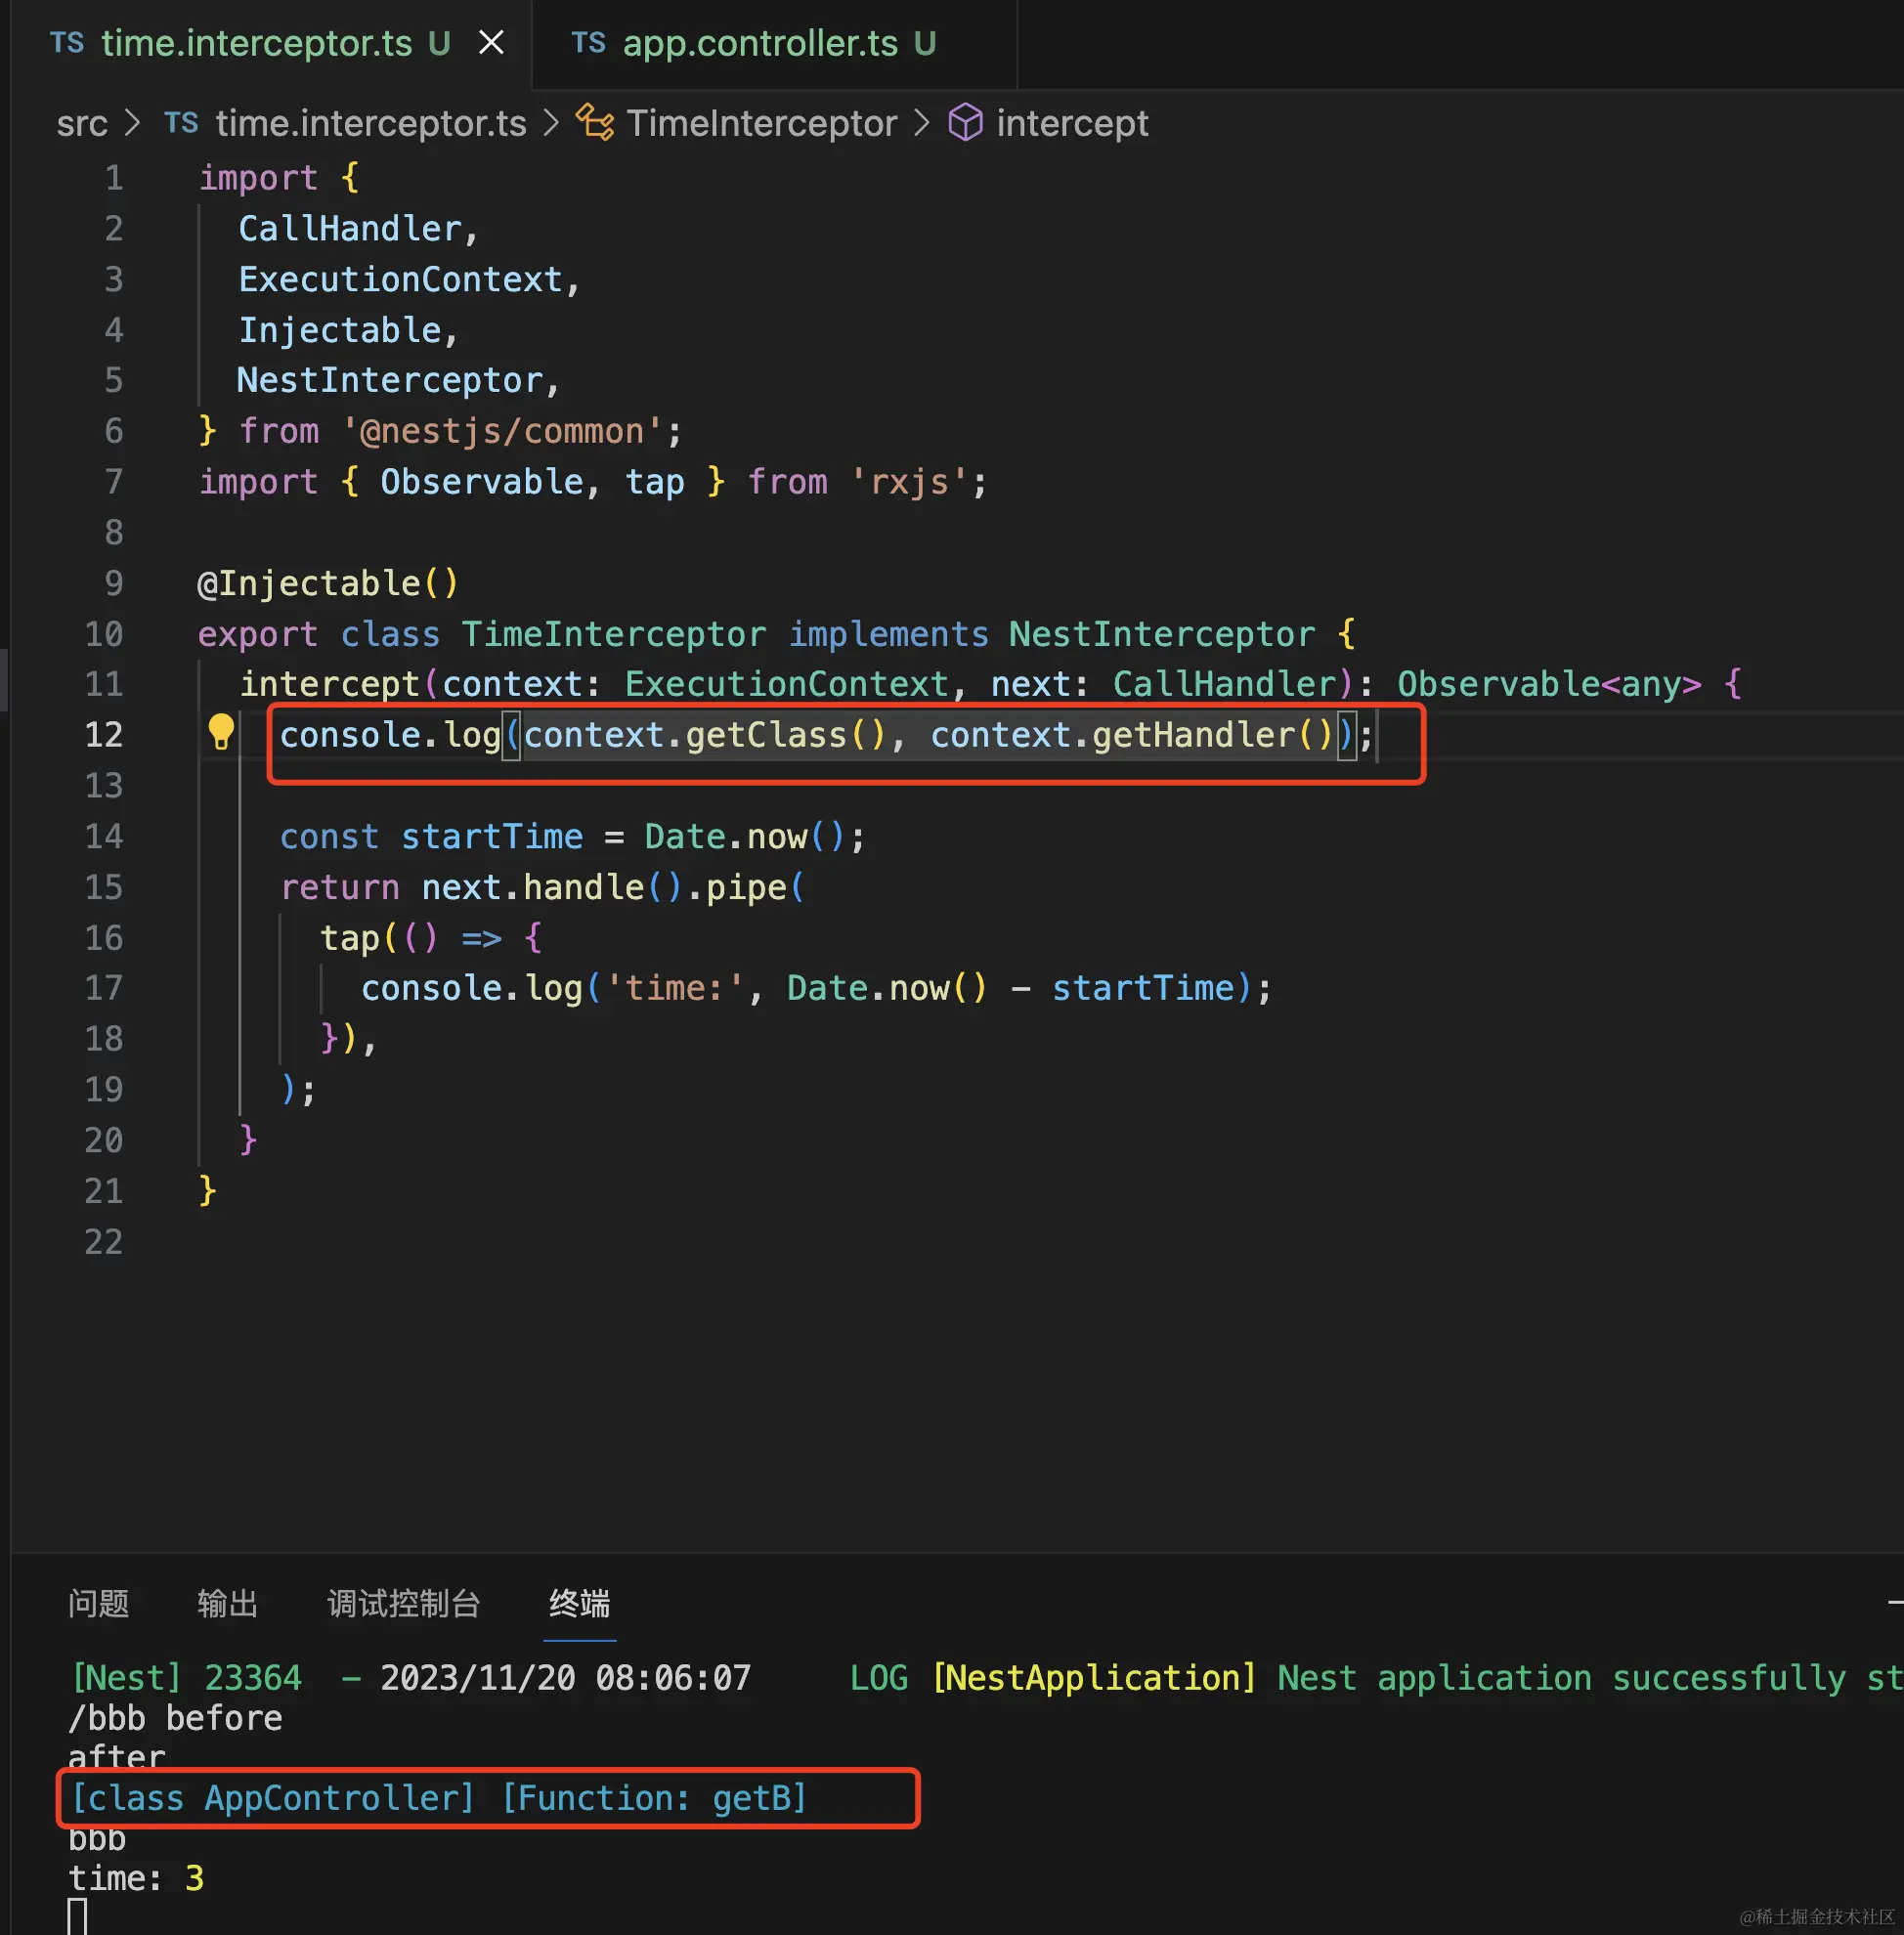Click the tap(() => { call on line 16
Screen dimensions: 1904x1935
coord(430,938)
